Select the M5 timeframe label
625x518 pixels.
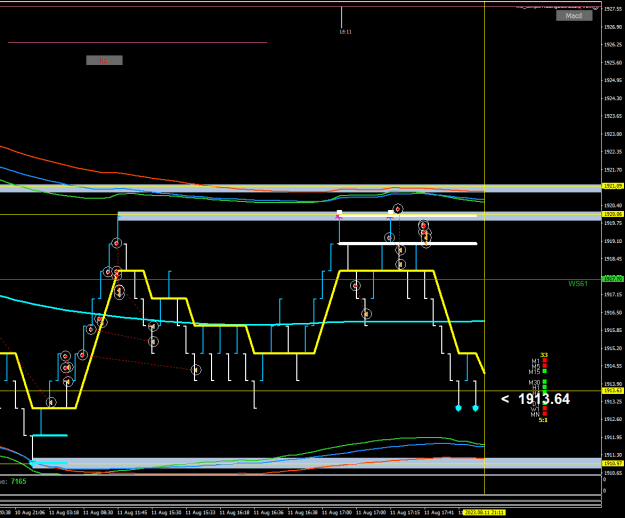pos(536,367)
